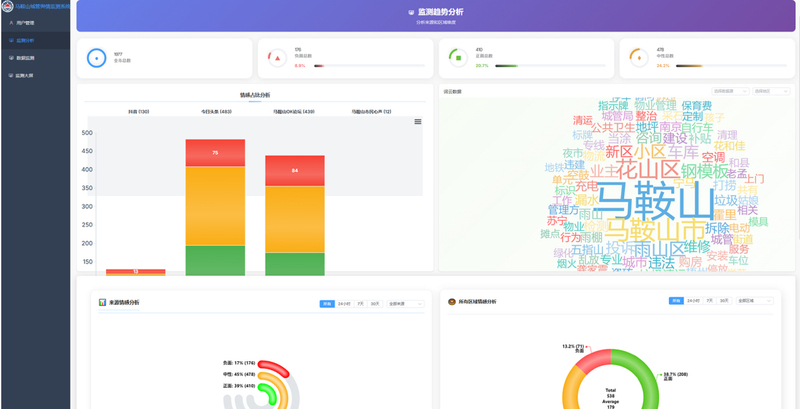Select the 监测分析 sidebar item

[35, 40]
